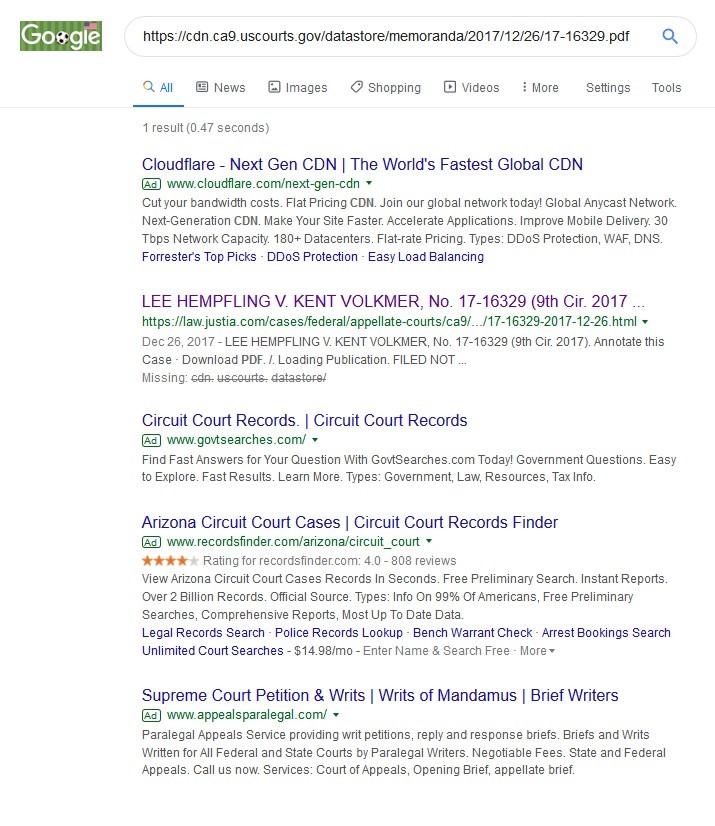Open Forrester's Top Picks sitelink
This screenshot has height=826, width=715.
(x=199, y=257)
